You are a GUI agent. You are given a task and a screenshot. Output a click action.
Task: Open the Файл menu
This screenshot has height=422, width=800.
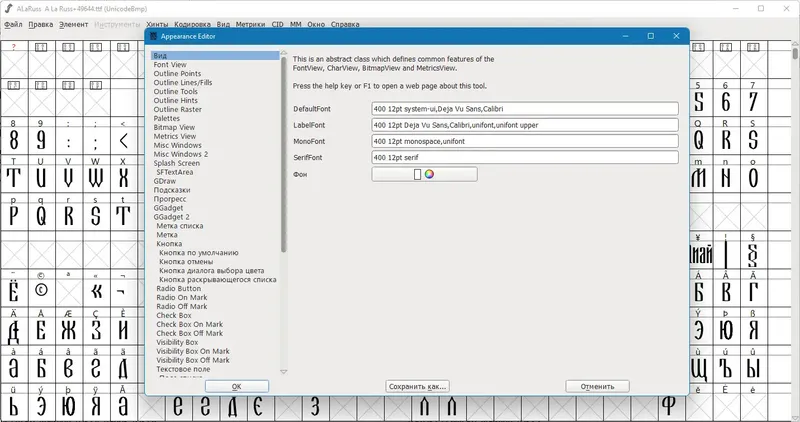point(13,24)
